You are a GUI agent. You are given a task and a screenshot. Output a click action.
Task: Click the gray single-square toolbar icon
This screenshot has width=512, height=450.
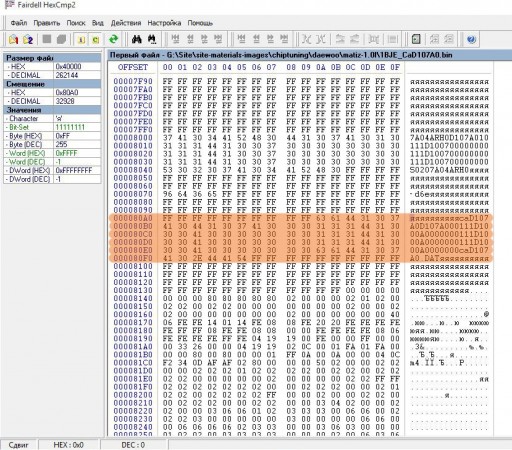[x=47, y=39]
